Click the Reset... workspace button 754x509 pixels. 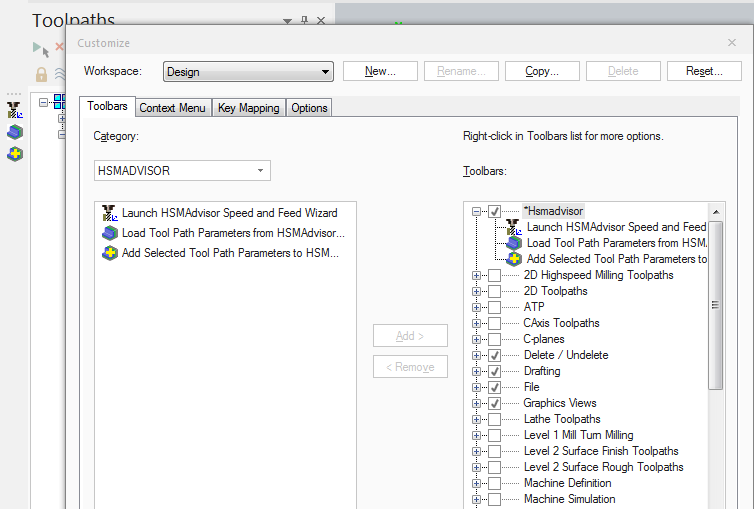pos(704,71)
